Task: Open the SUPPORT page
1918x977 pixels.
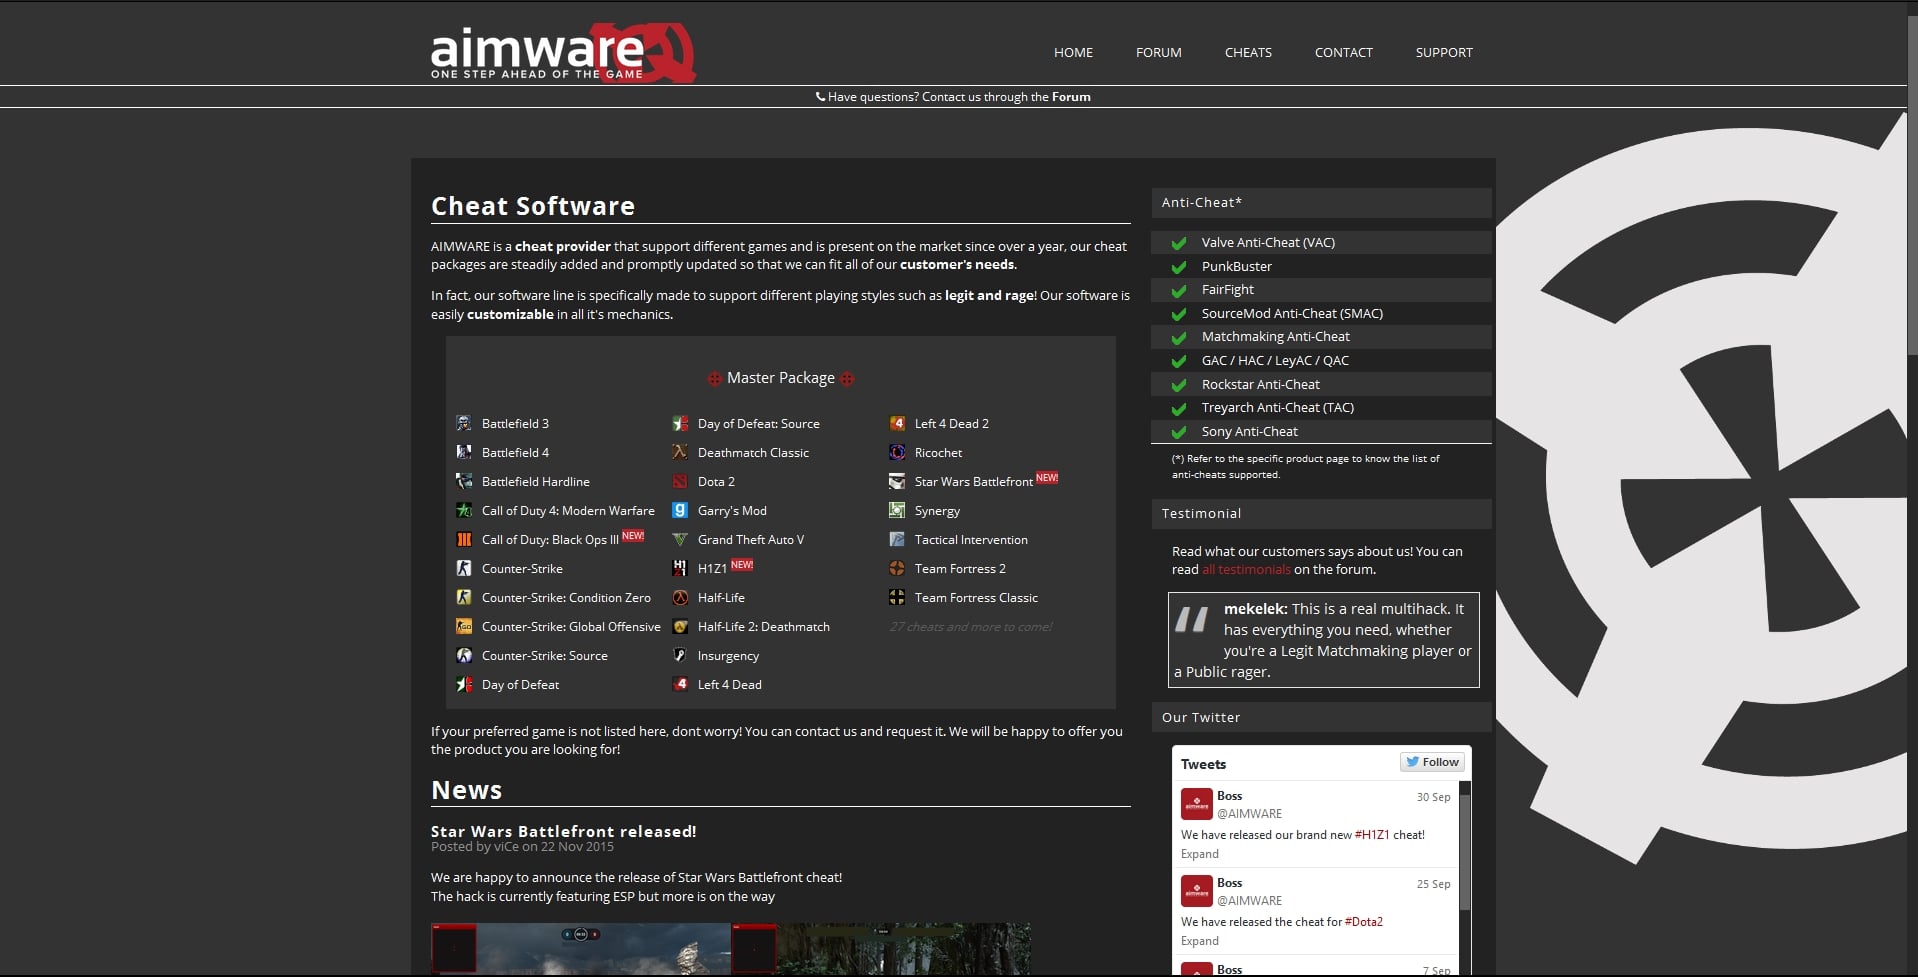Action: coord(1444,52)
